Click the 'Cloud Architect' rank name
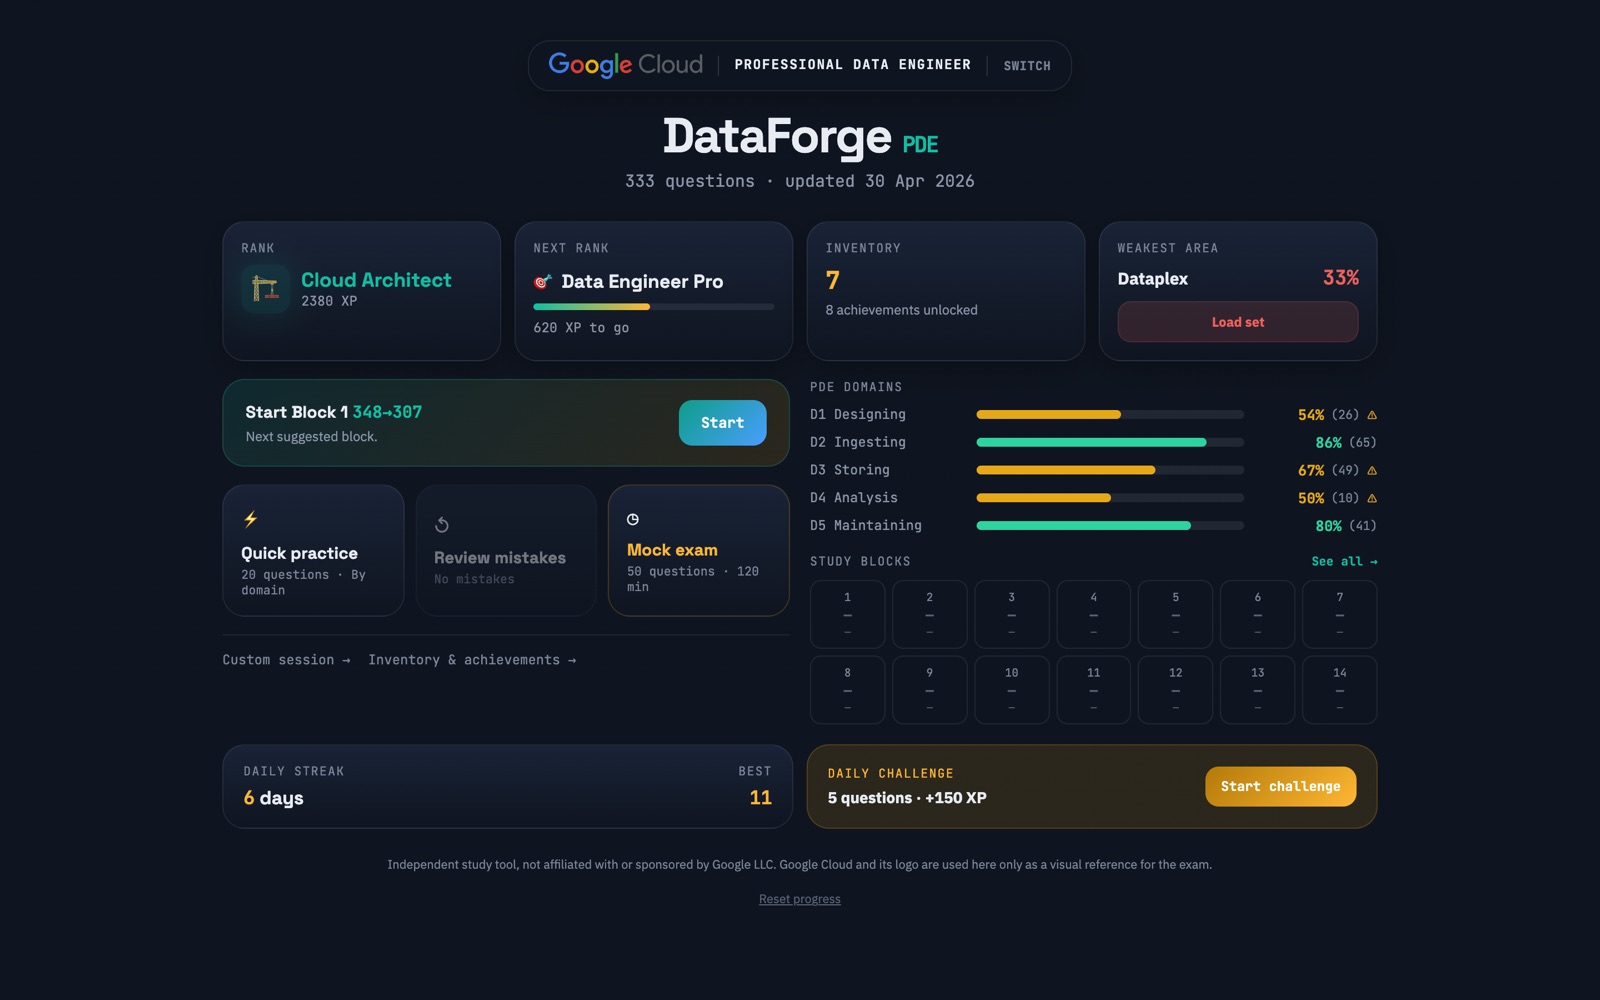The width and height of the screenshot is (1600, 1000). click(x=376, y=280)
